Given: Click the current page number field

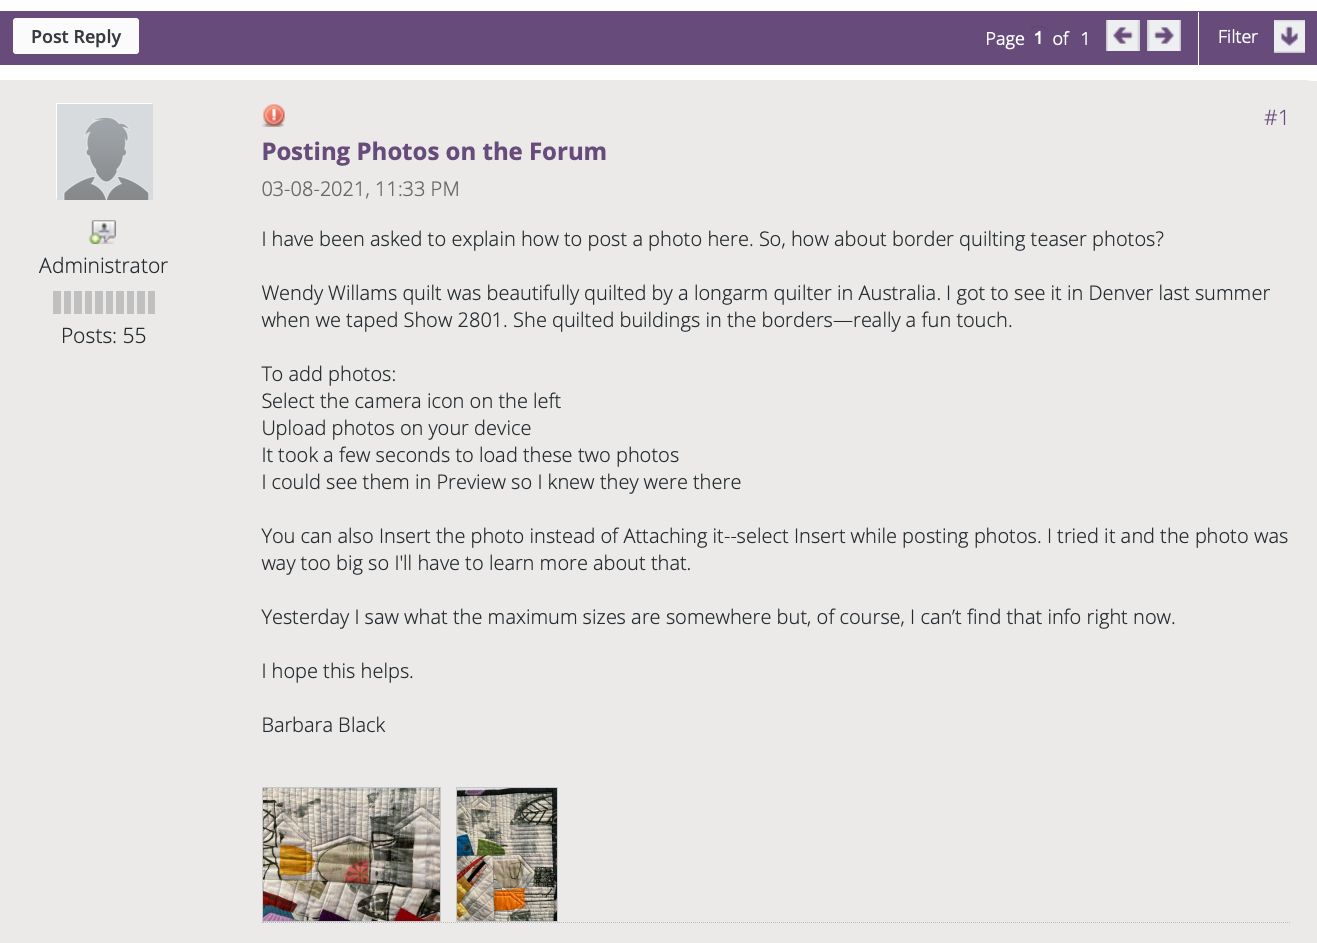Looking at the screenshot, I should pyautogui.click(x=1038, y=38).
